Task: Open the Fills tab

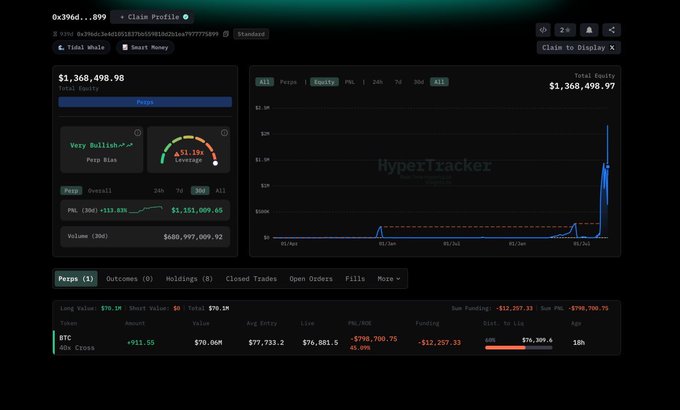Action: coord(355,279)
